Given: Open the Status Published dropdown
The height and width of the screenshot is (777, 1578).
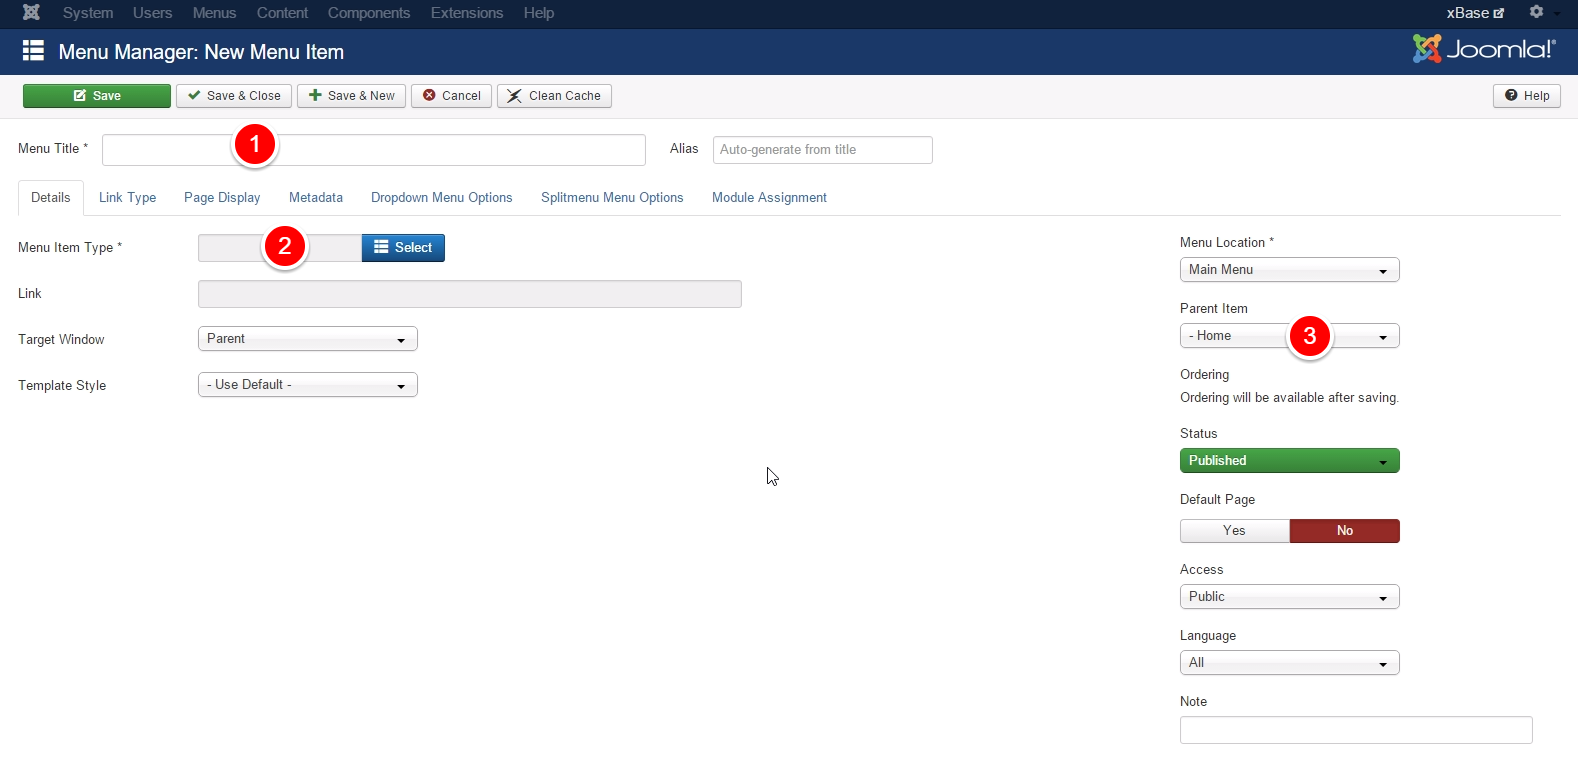Looking at the screenshot, I should coord(1290,461).
